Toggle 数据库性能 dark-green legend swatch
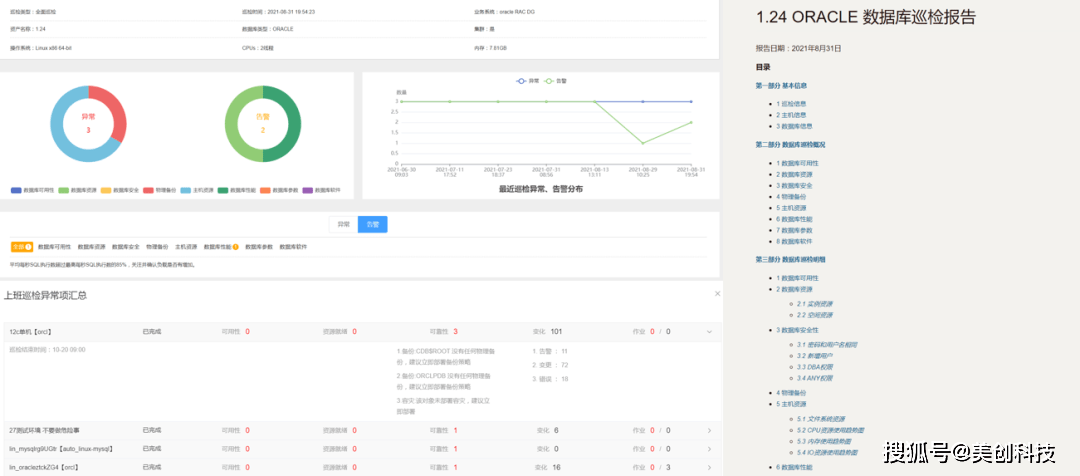 [223, 190]
